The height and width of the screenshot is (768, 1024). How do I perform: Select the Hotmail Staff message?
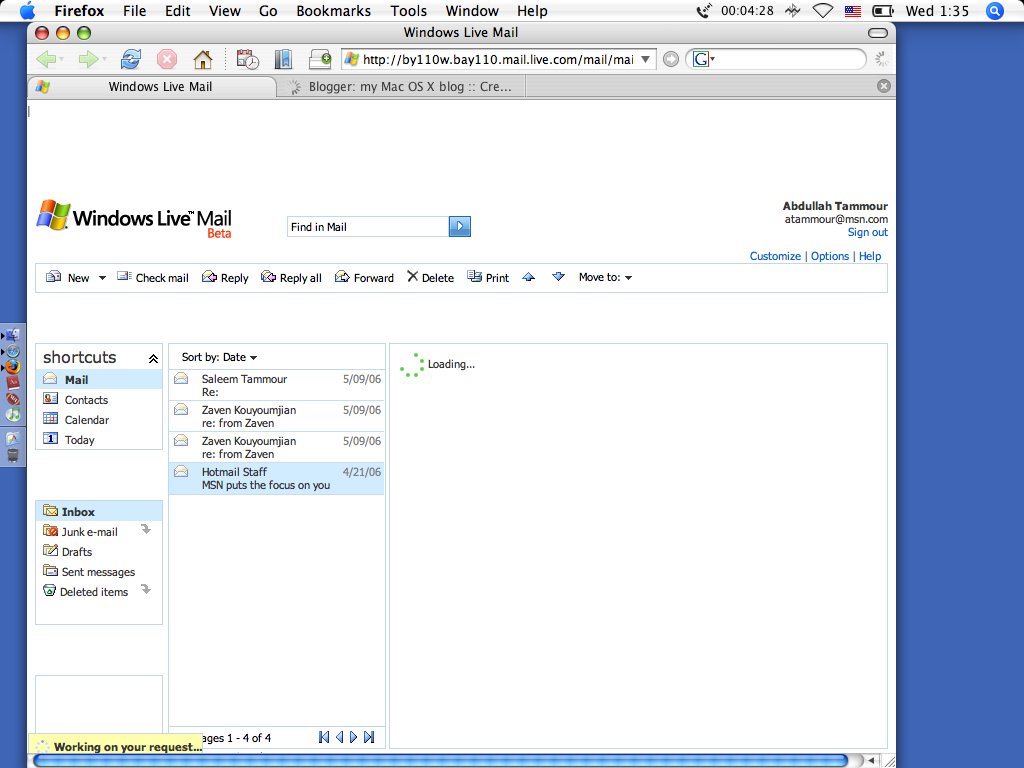click(x=277, y=479)
